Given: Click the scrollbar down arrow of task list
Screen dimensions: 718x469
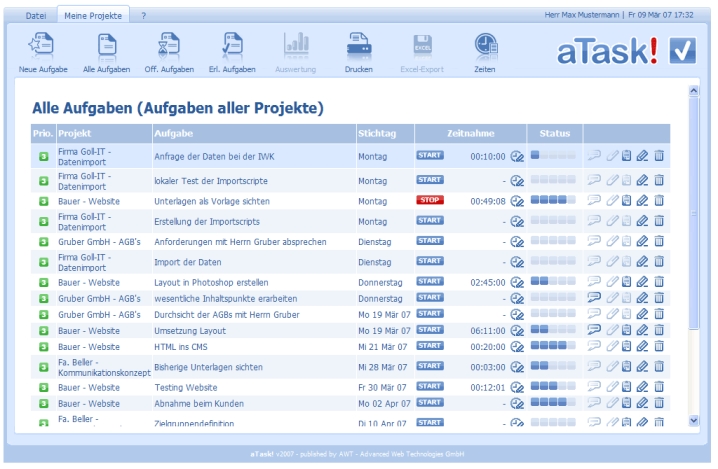Looking at the screenshot, I should pyautogui.click(x=695, y=421).
